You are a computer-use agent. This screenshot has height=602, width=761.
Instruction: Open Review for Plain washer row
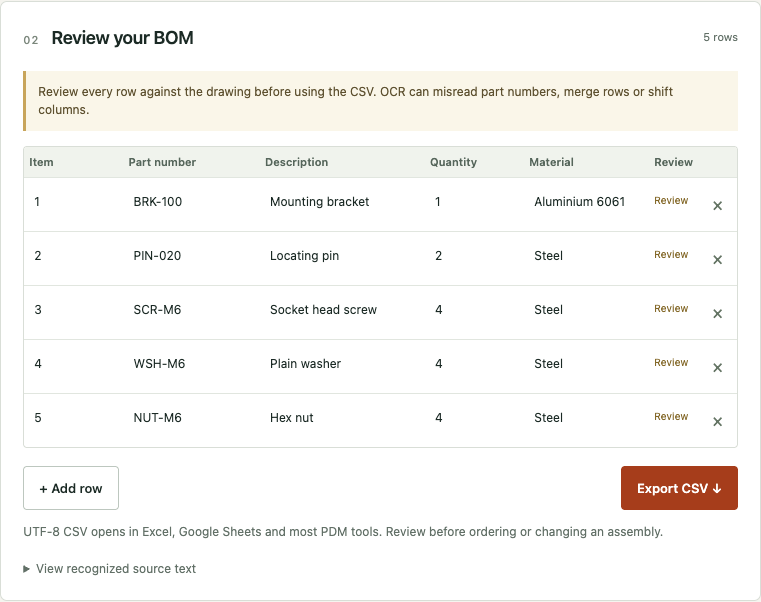tap(671, 362)
